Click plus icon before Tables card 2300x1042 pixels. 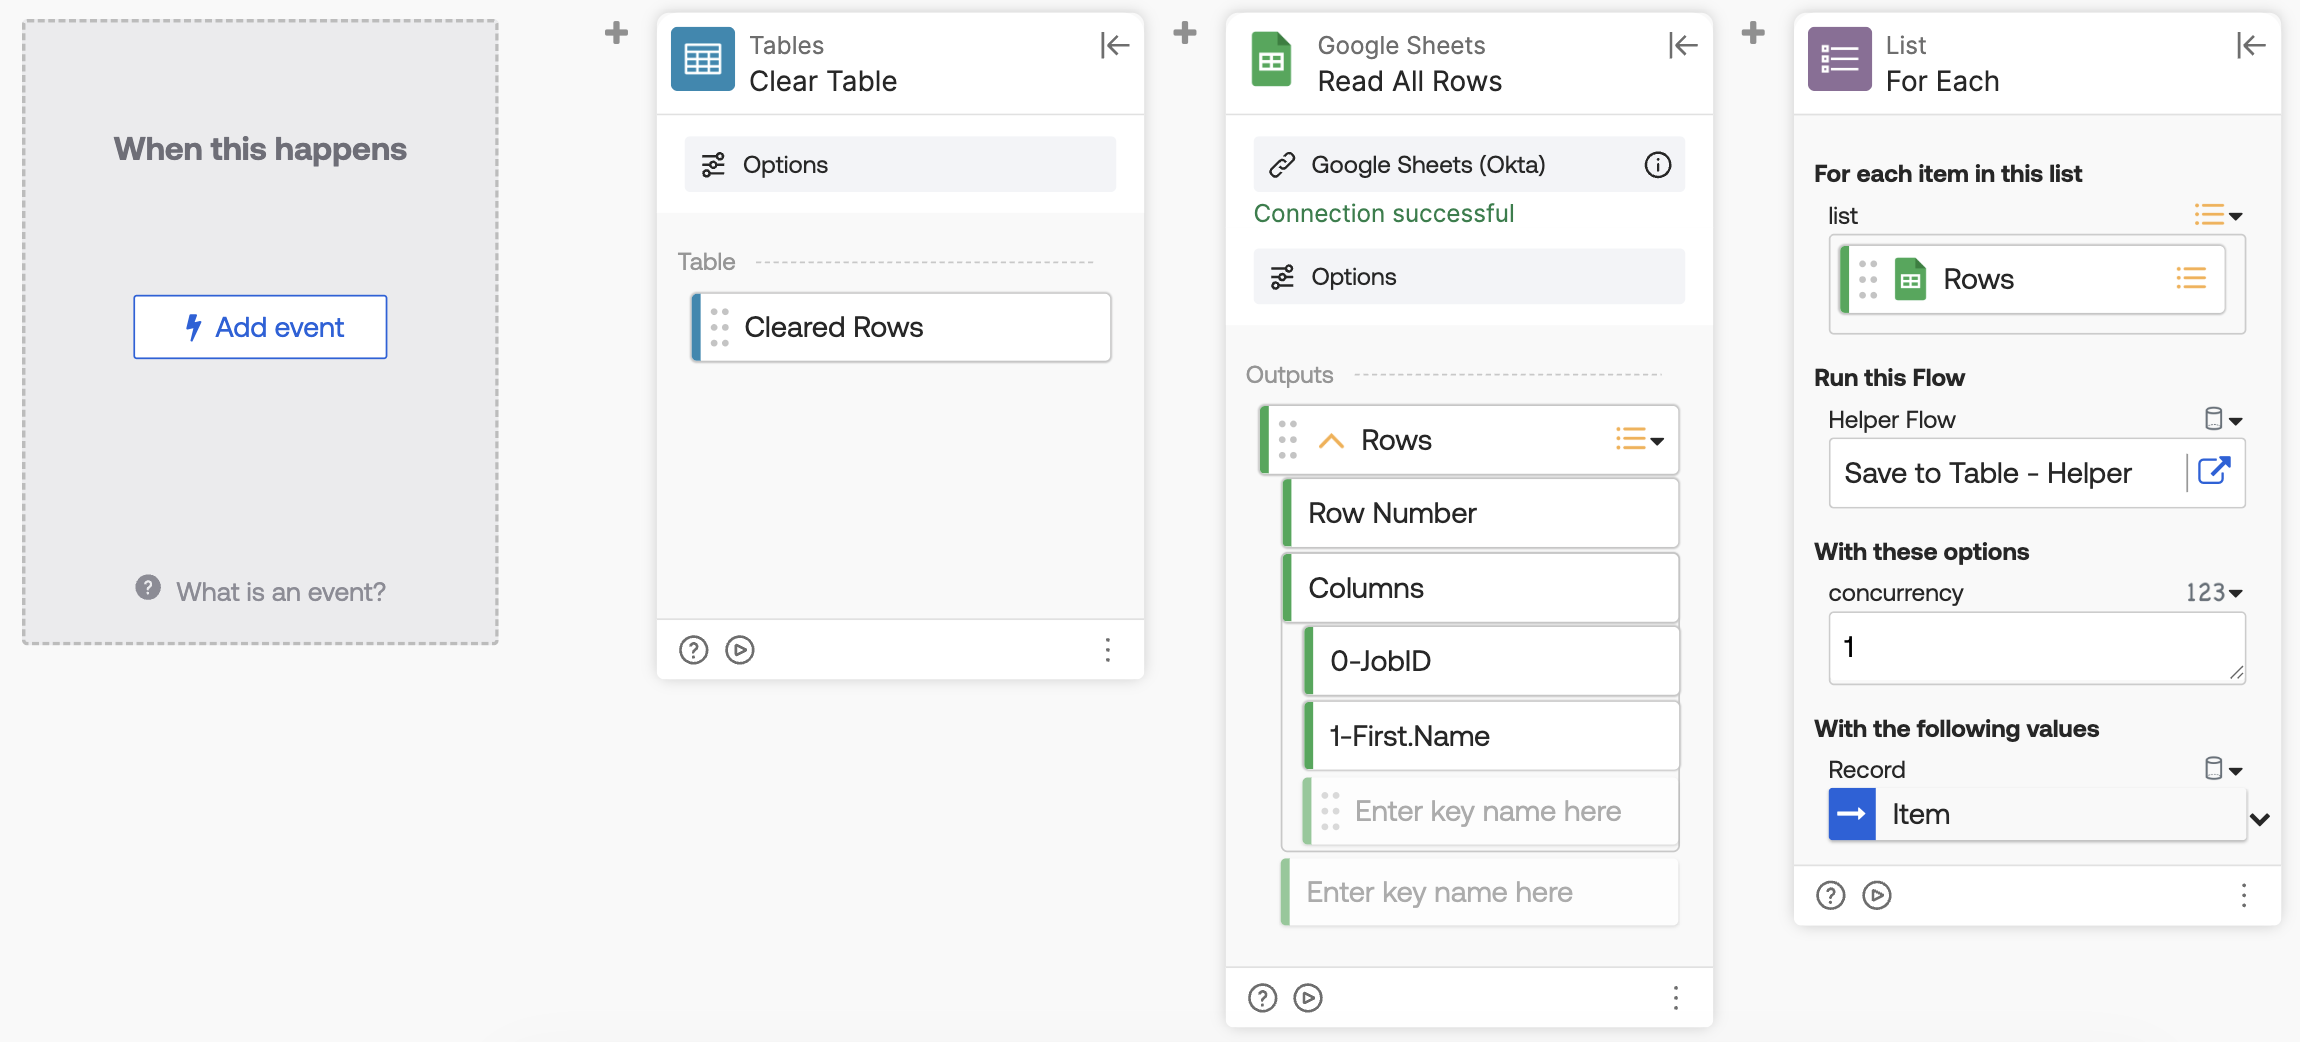(x=616, y=33)
